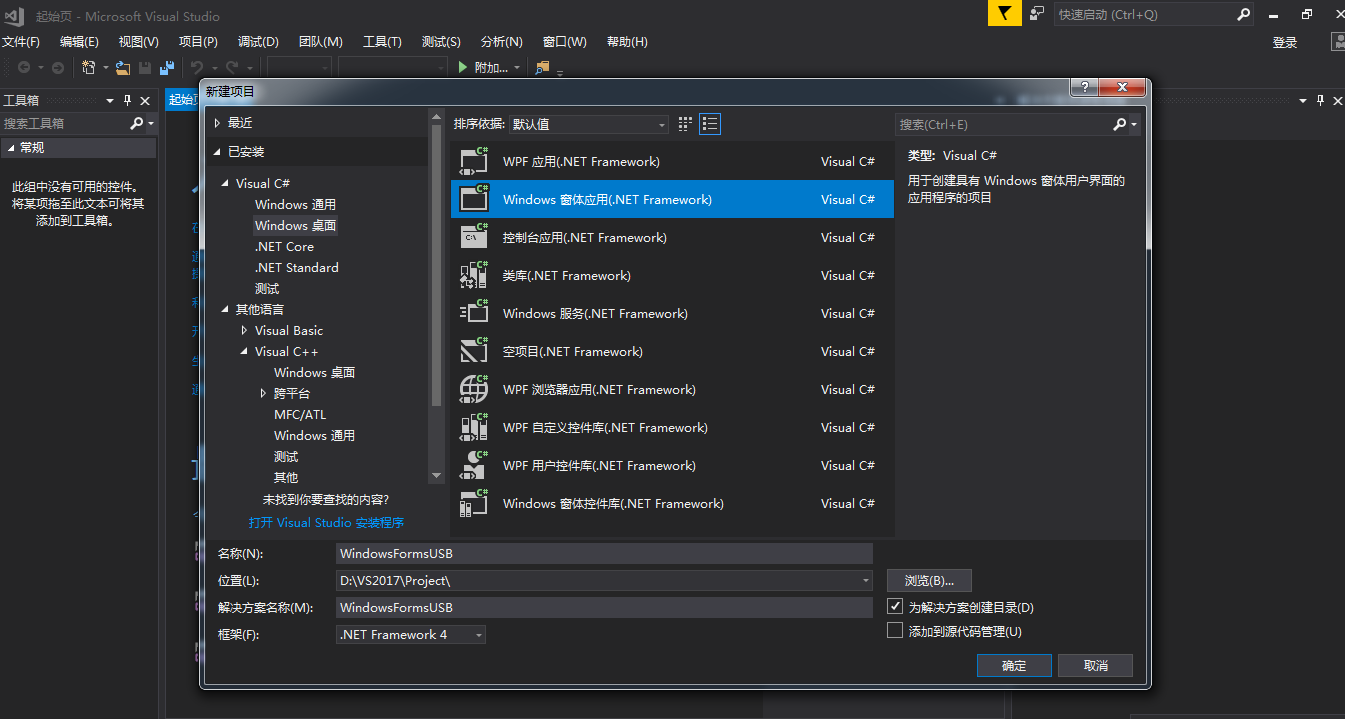Collapse the 已安装 tree node
The height and width of the screenshot is (719, 1345).
217,151
